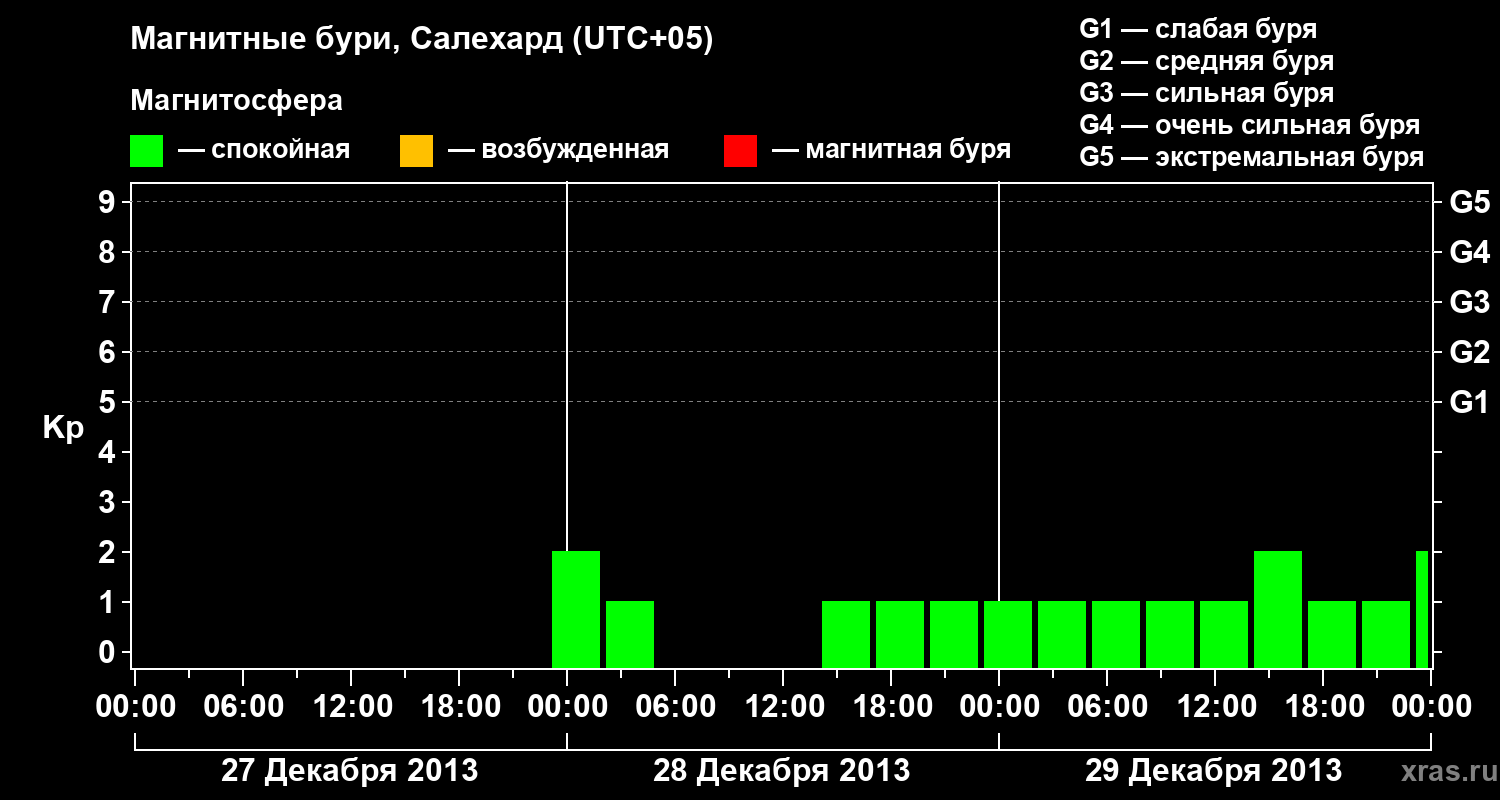
Task: Click the 'G2 — средняя буря' legend line
Action: [1206, 61]
